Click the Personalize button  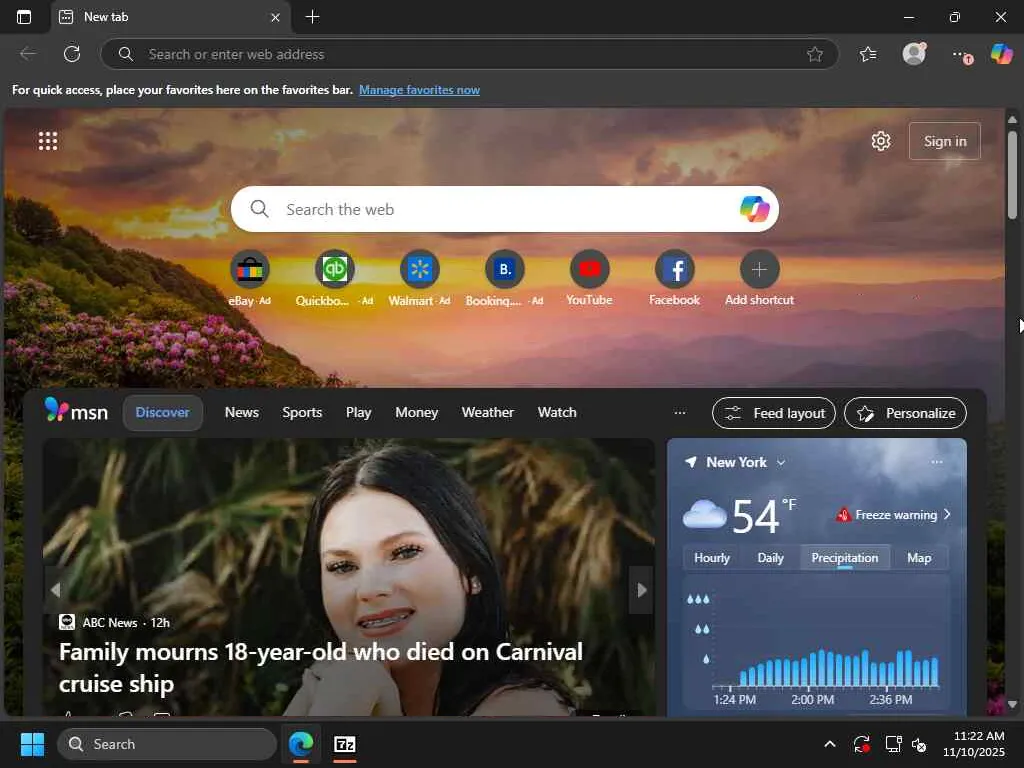coord(905,413)
